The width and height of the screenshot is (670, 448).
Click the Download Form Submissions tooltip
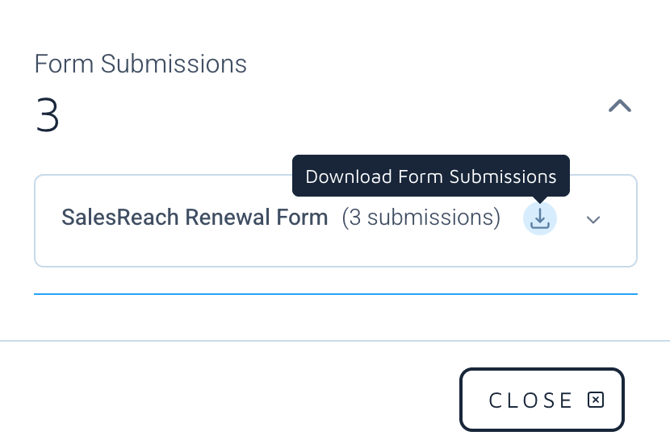[430, 176]
